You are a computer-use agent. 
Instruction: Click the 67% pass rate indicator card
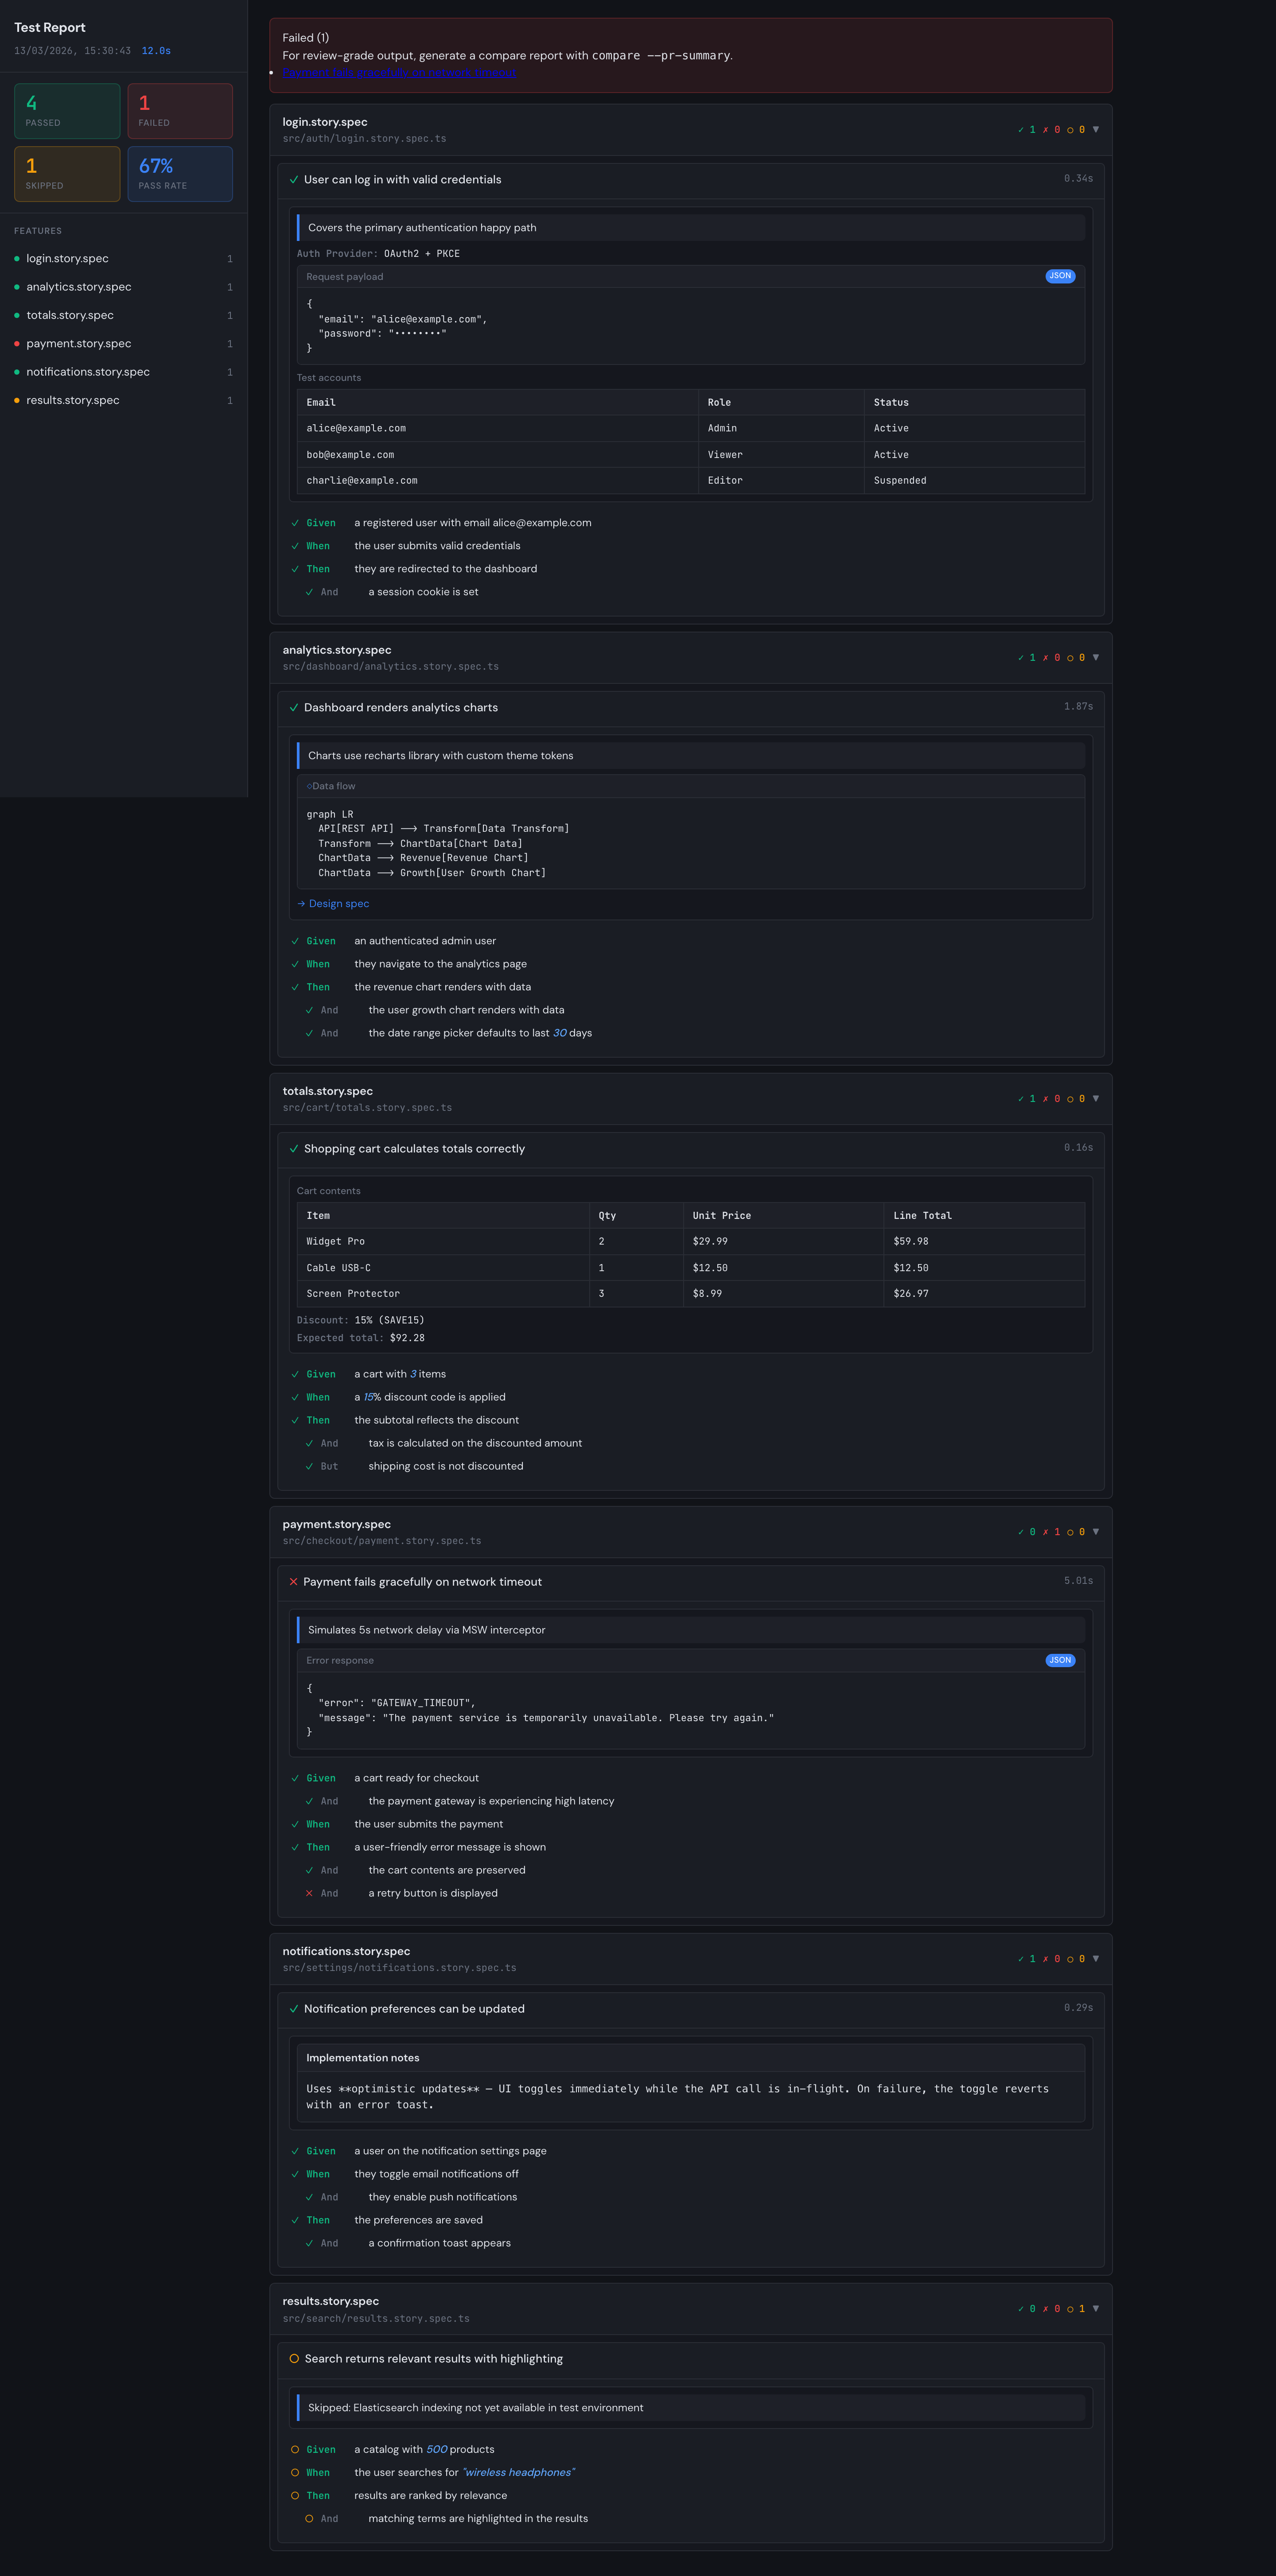(x=180, y=173)
